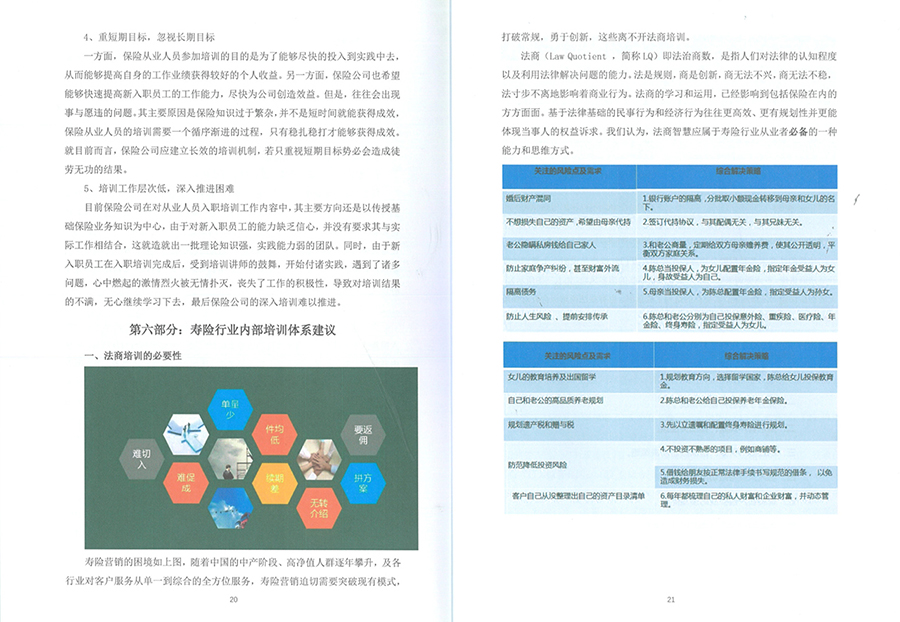Click page number 20
The image size is (900, 622).
pos(233,599)
